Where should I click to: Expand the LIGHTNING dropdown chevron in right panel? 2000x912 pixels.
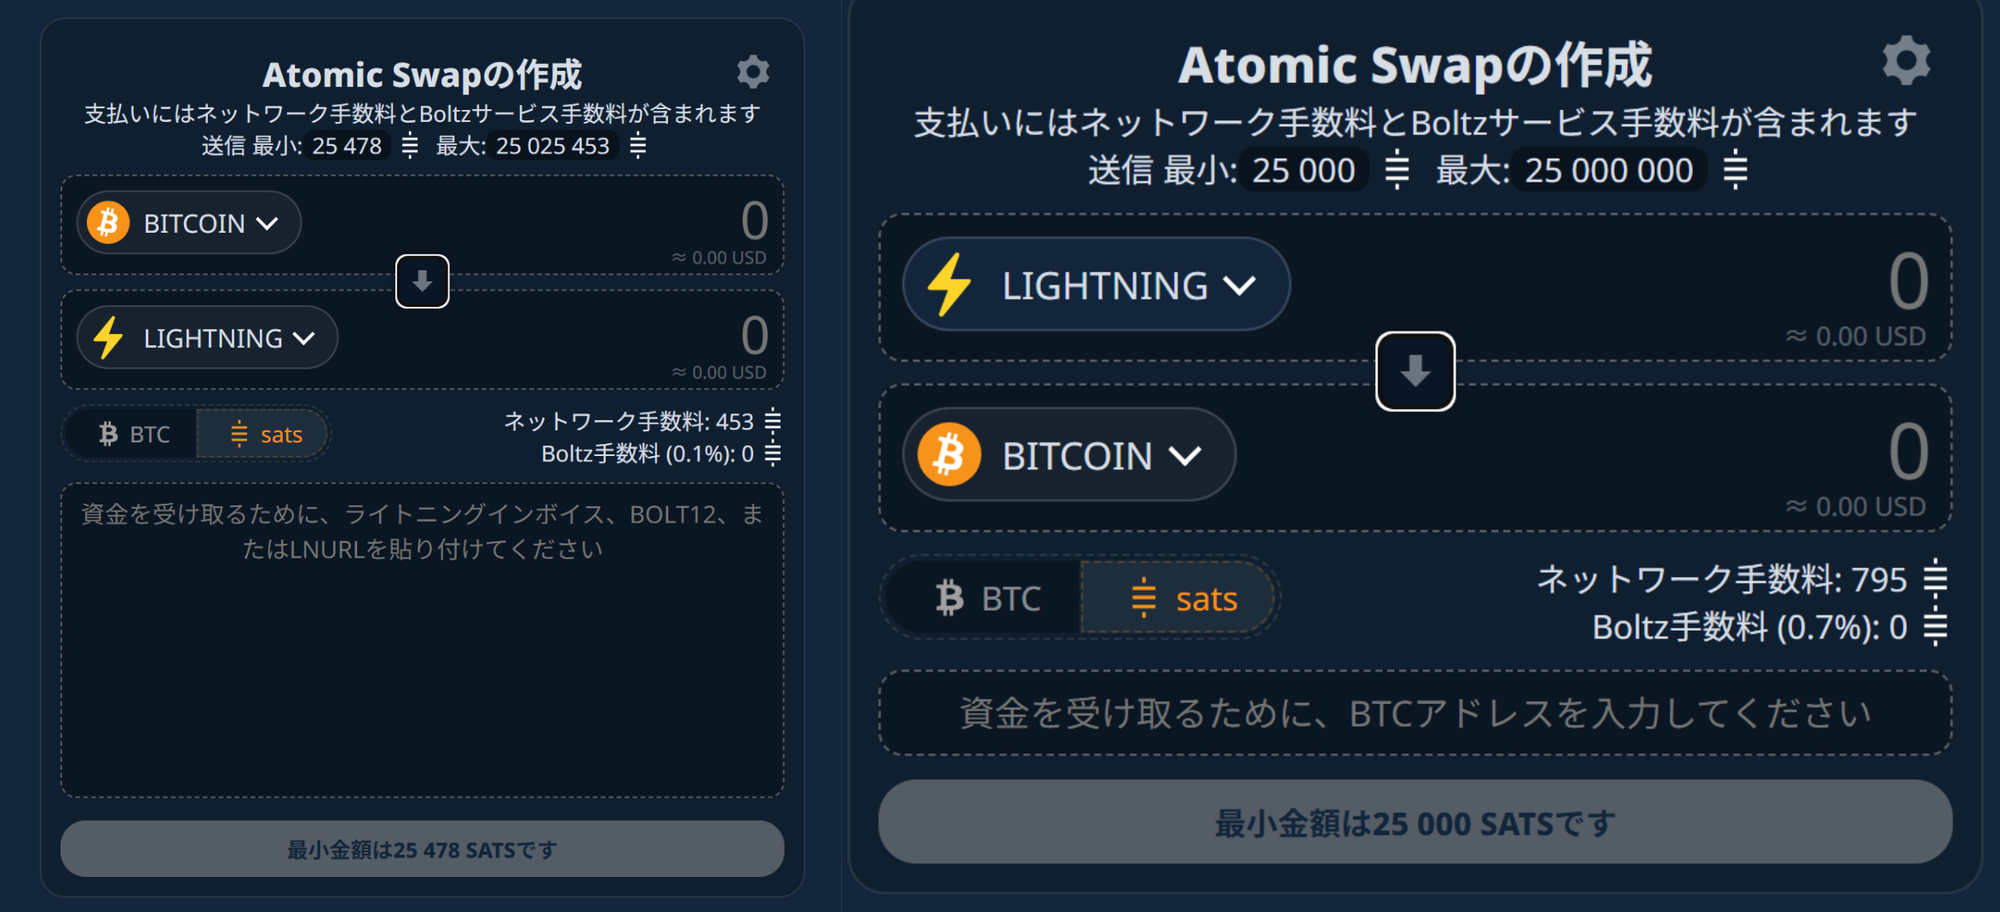tap(1240, 286)
